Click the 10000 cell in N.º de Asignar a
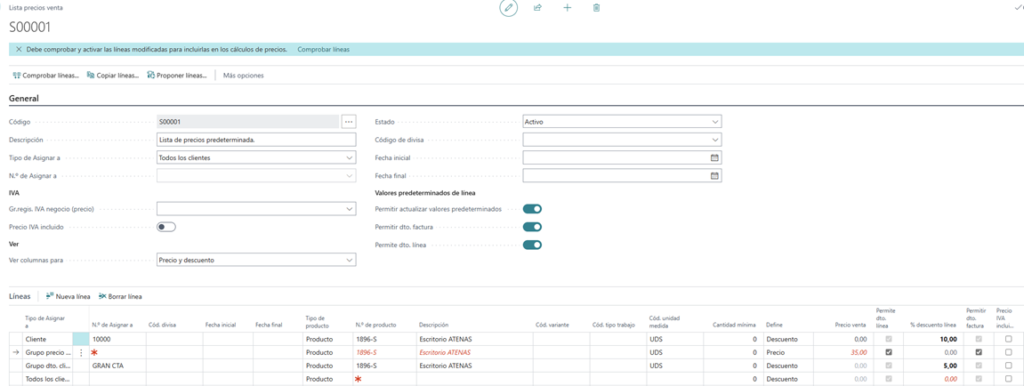This screenshot has width=1024, height=386. pyautogui.click(x=118, y=339)
